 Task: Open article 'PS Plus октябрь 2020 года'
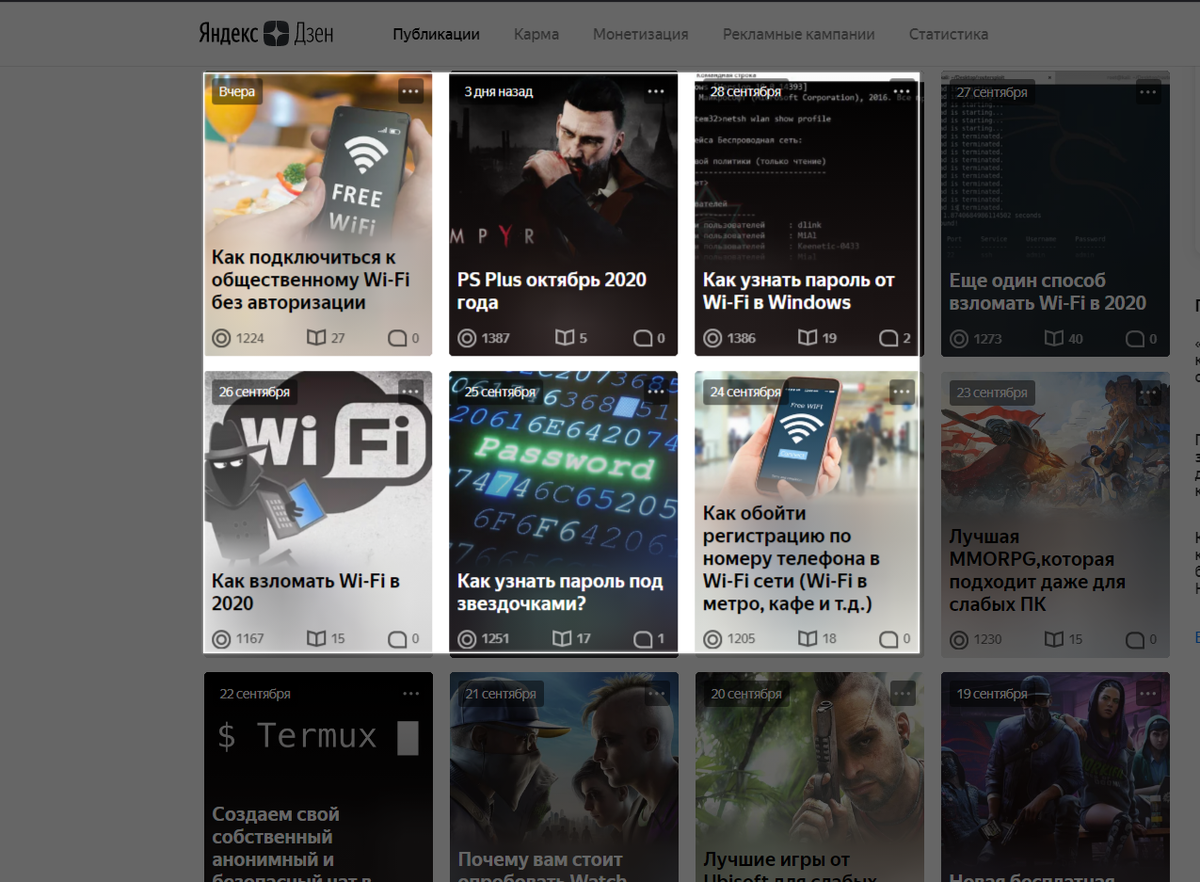552,291
